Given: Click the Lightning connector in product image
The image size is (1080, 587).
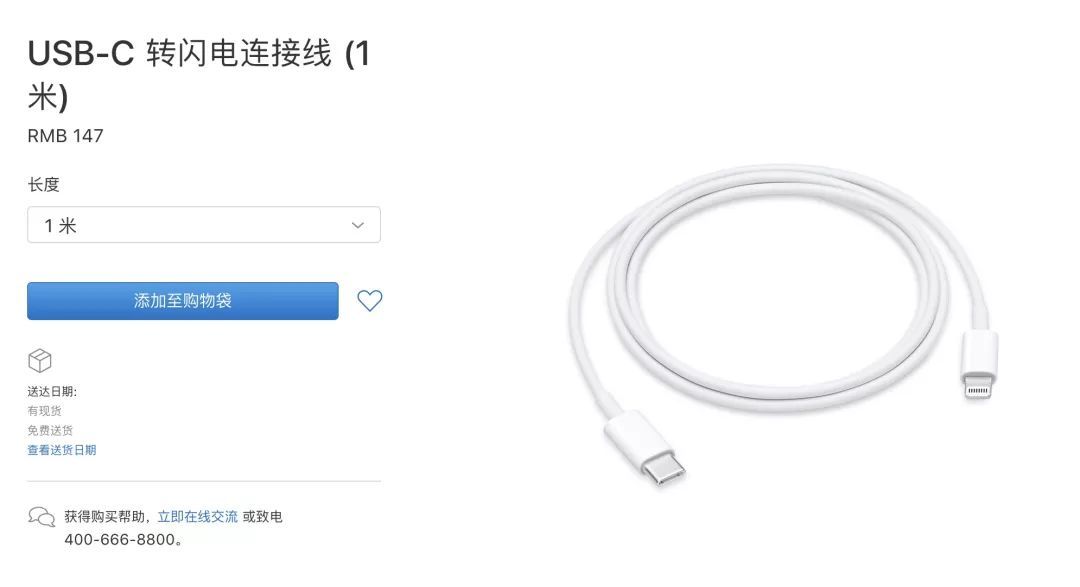Looking at the screenshot, I should pos(978,365).
